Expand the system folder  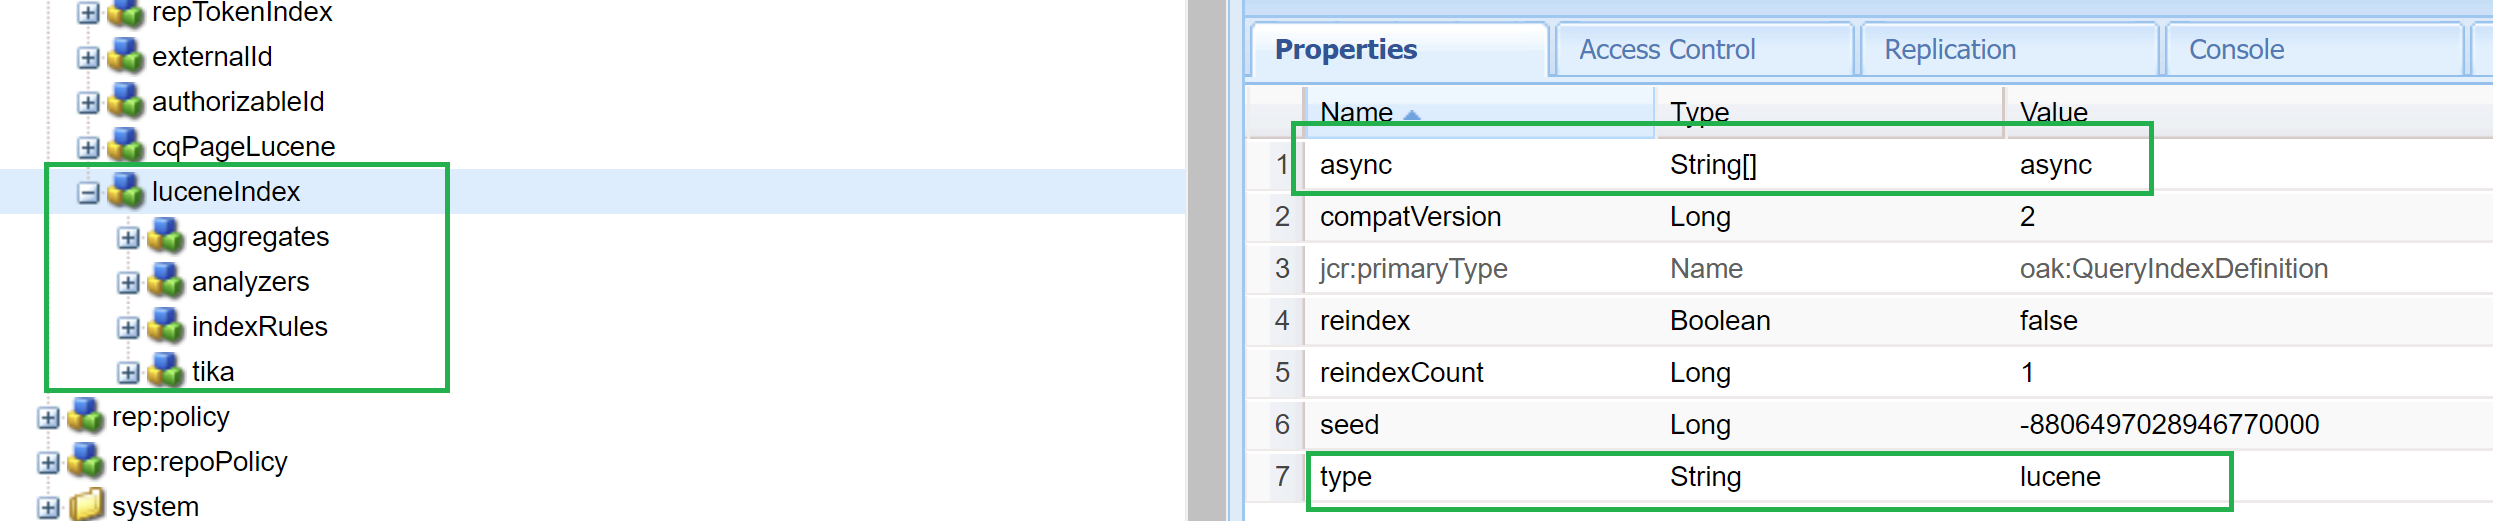pos(49,508)
